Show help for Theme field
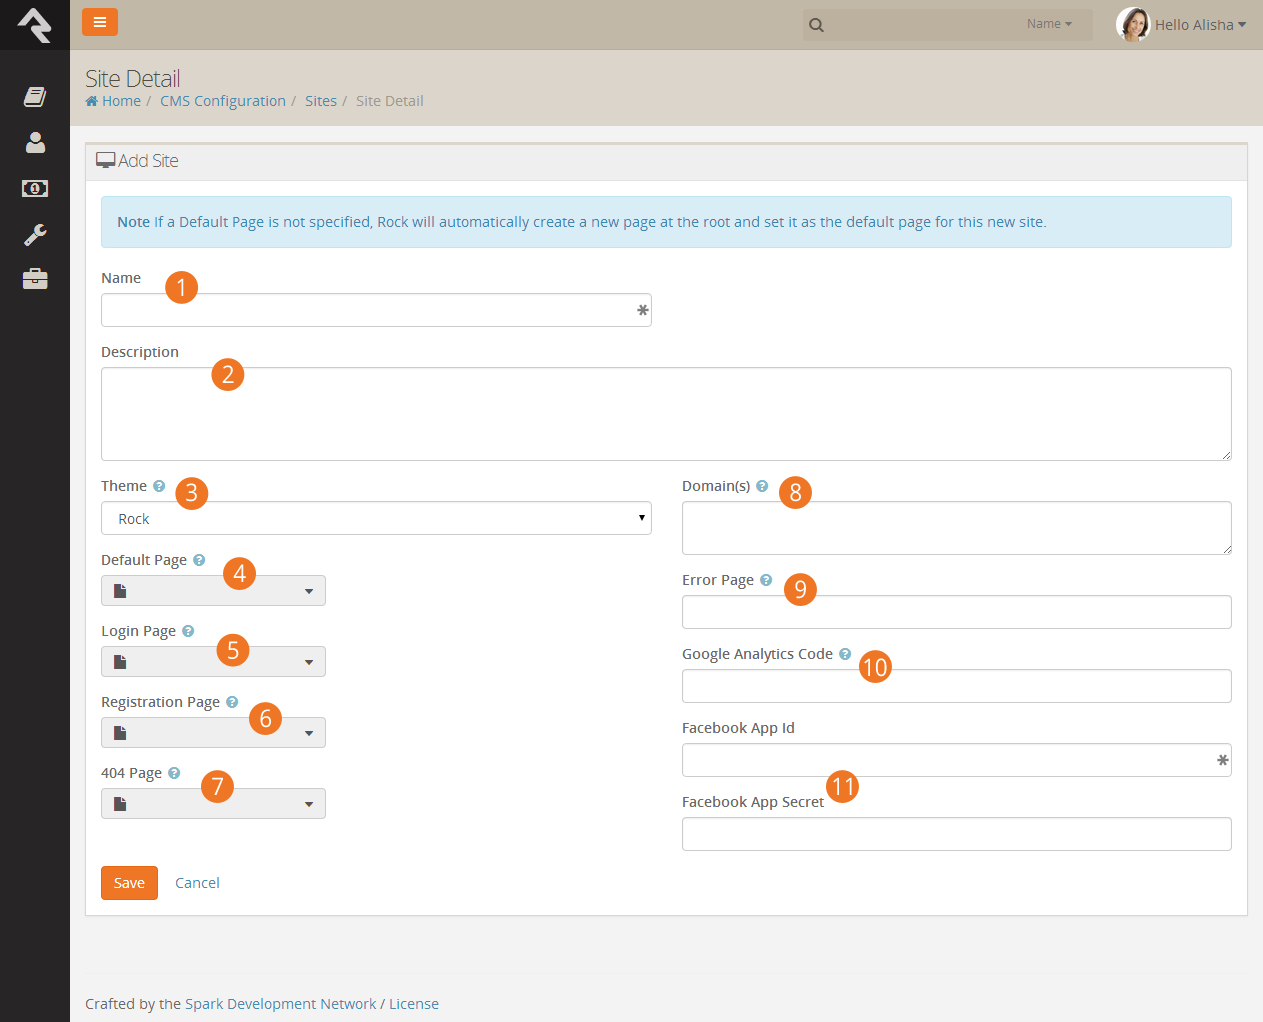Screen dimensions: 1263x1022 click(x=159, y=486)
